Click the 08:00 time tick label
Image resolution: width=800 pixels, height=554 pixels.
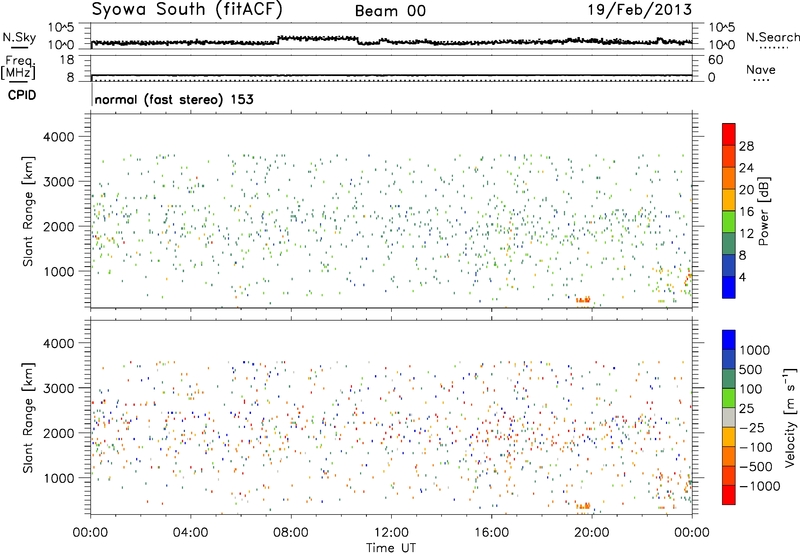pyautogui.click(x=291, y=533)
